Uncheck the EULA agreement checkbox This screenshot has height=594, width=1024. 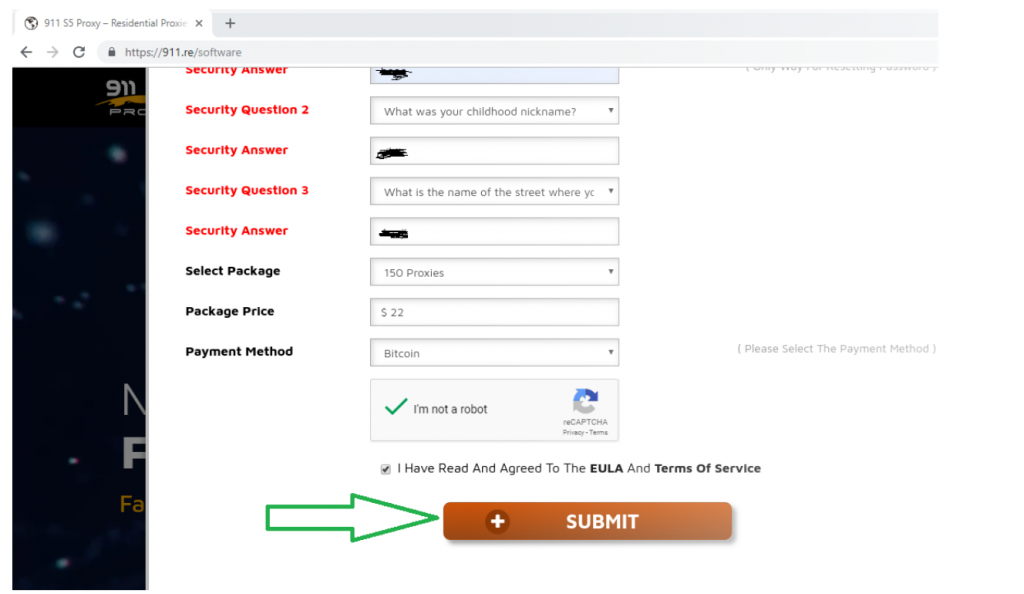click(386, 469)
